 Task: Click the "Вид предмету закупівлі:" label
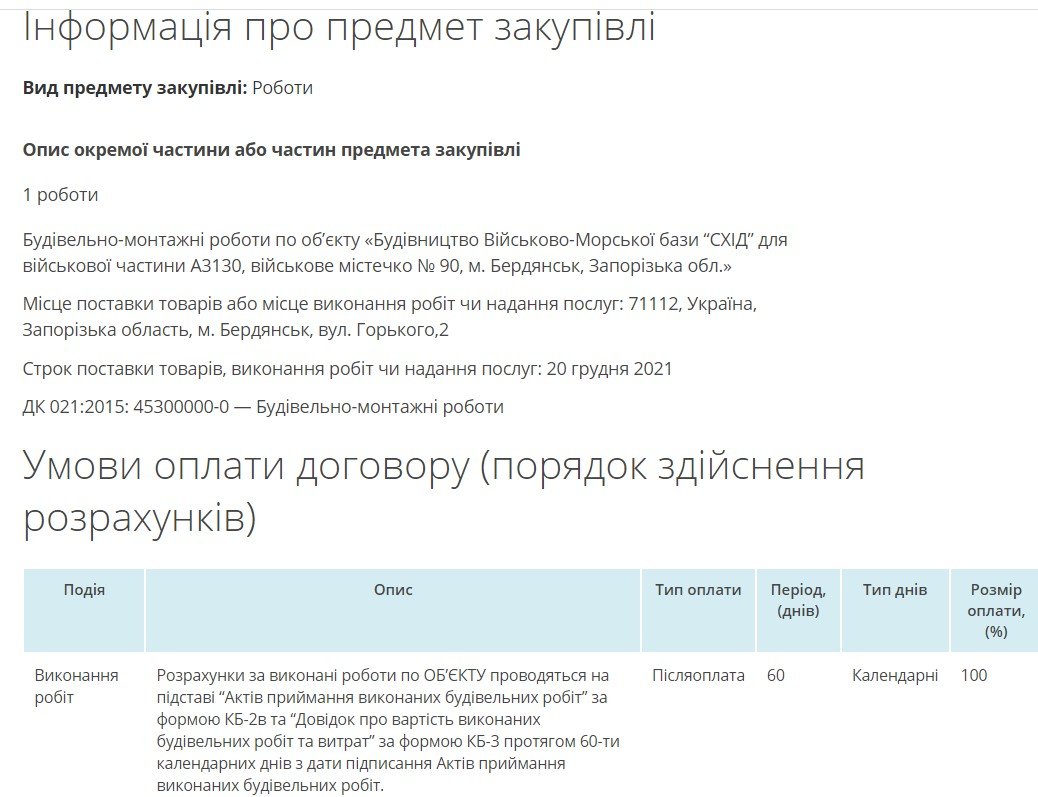pos(134,88)
